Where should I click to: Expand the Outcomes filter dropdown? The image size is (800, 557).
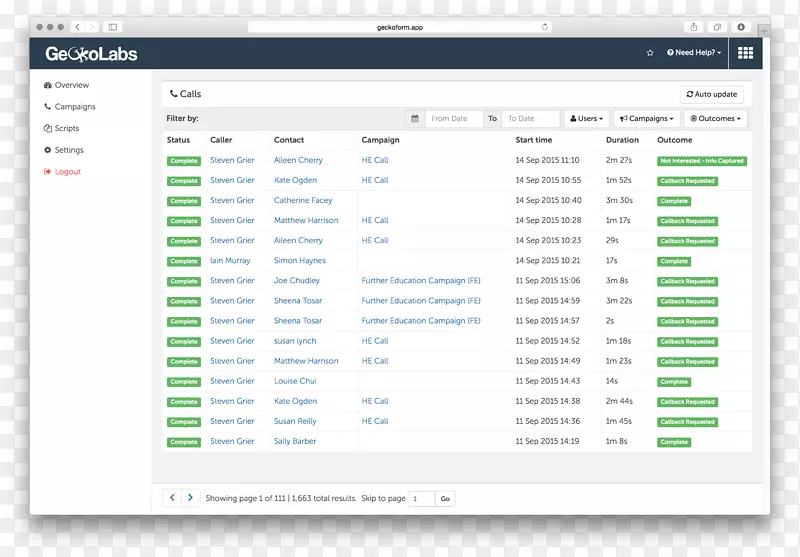(x=716, y=119)
